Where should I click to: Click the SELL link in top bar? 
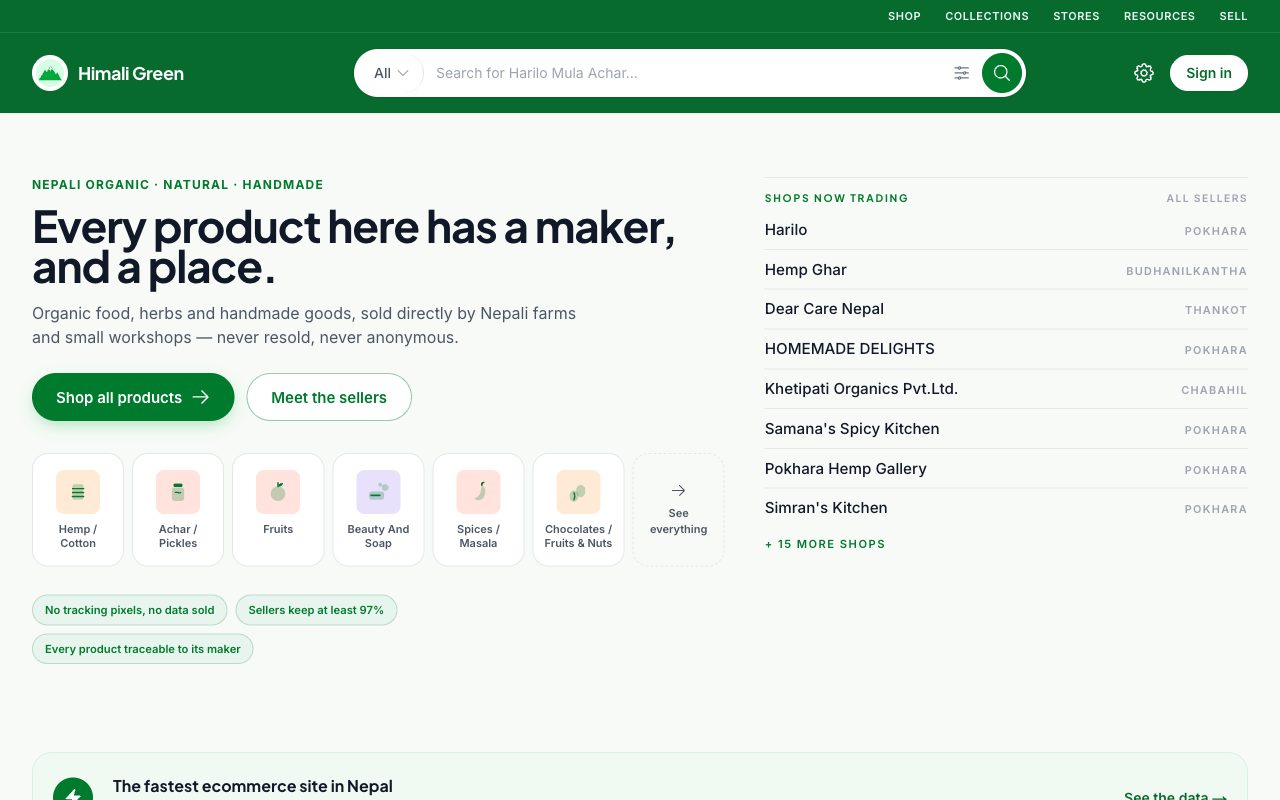click(x=1233, y=16)
